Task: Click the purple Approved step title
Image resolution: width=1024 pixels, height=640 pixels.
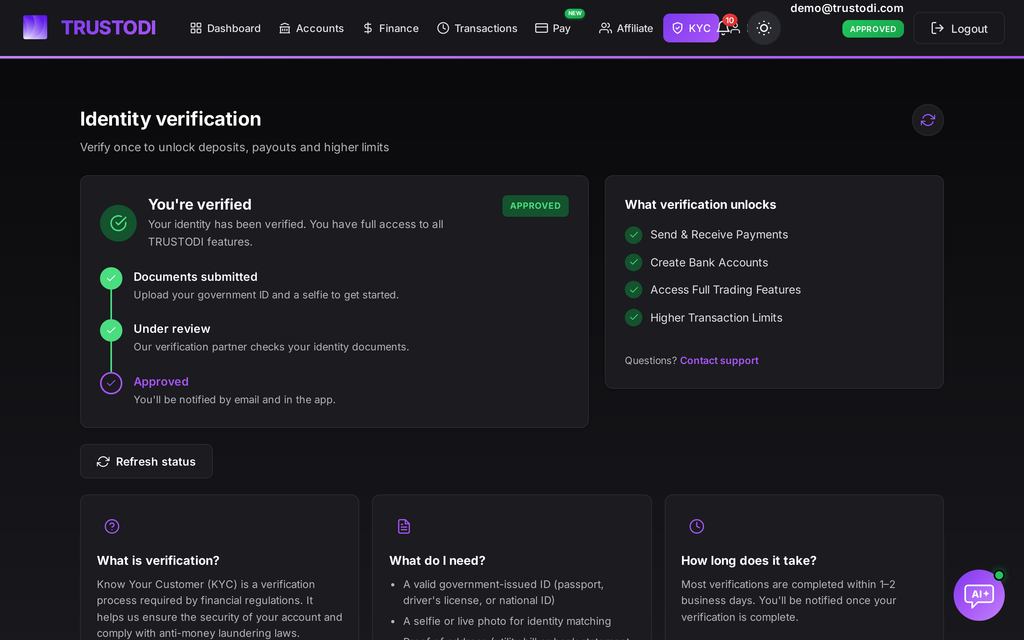Action: coord(161,381)
